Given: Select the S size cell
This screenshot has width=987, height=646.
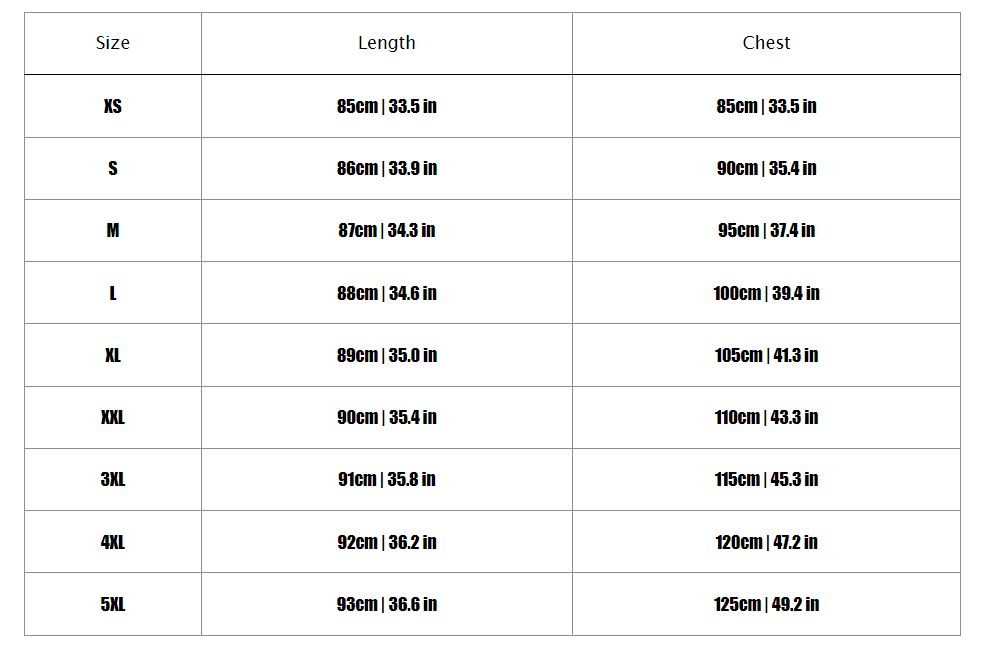Looking at the screenshot, I should click(x=113, y=168).
